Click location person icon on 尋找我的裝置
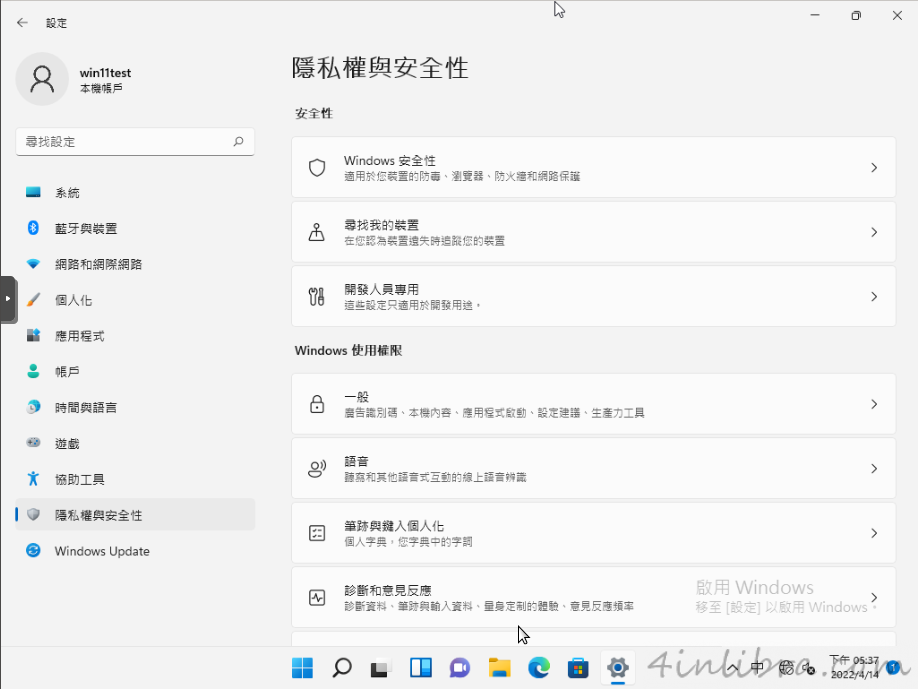 tap(317, 232)
